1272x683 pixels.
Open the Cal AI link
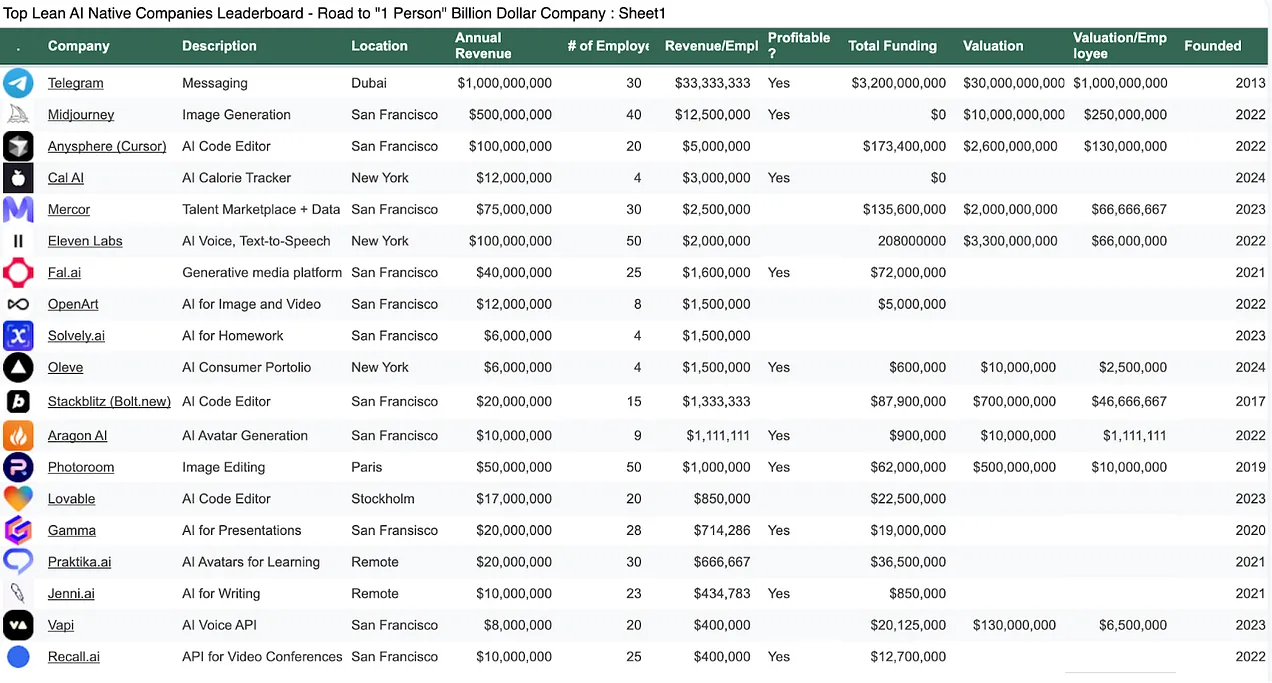click(66, 178)
